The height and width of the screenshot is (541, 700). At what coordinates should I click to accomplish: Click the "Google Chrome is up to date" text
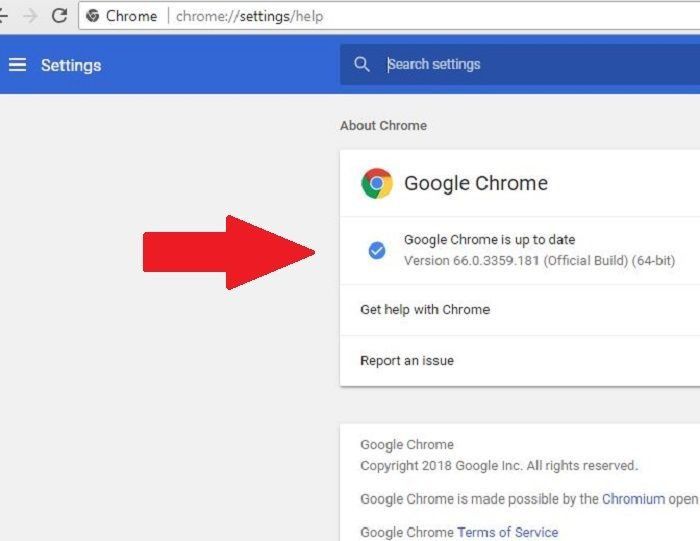click(x=489, y=240)
